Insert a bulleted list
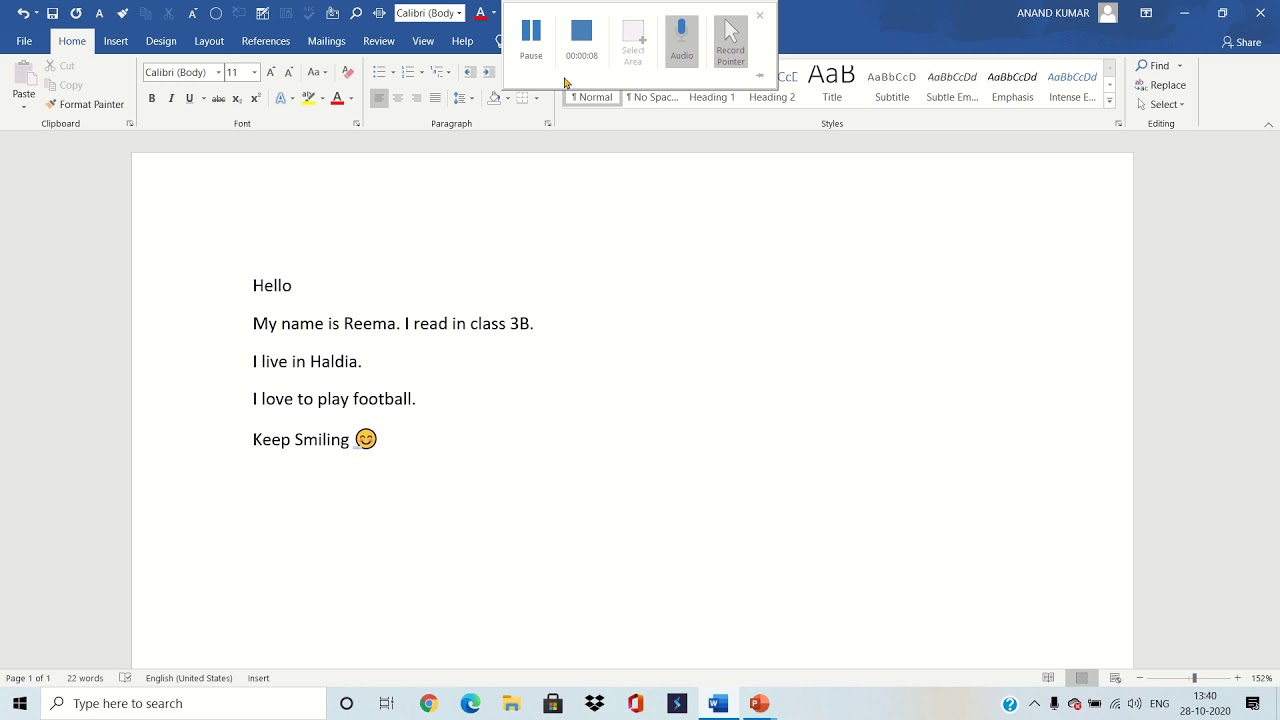This screenshot has height=720, width=1280. (x=379, y=72)
